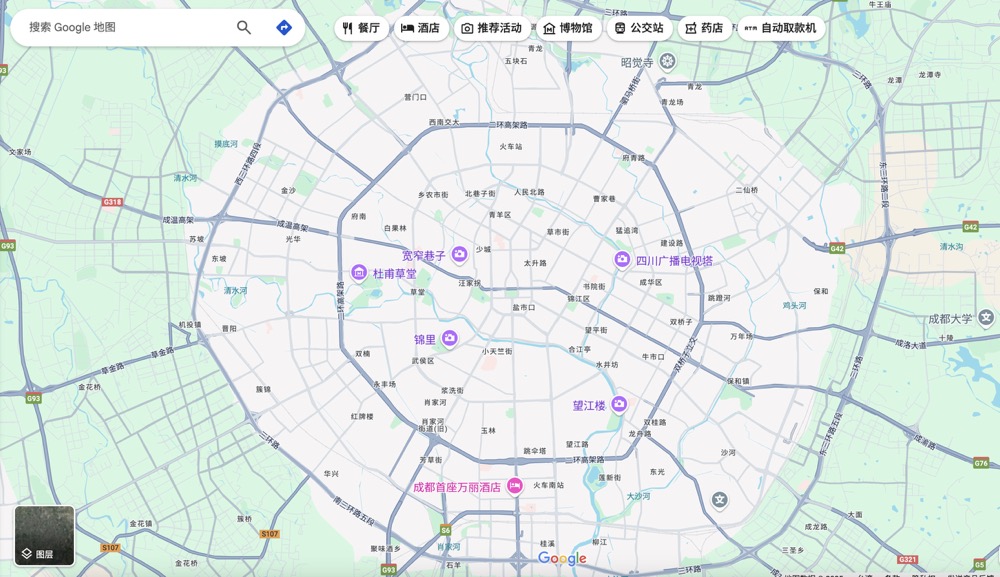Click the 玉林 label
The height and width of the screenshot is (577, 1000).
(488, 431)
